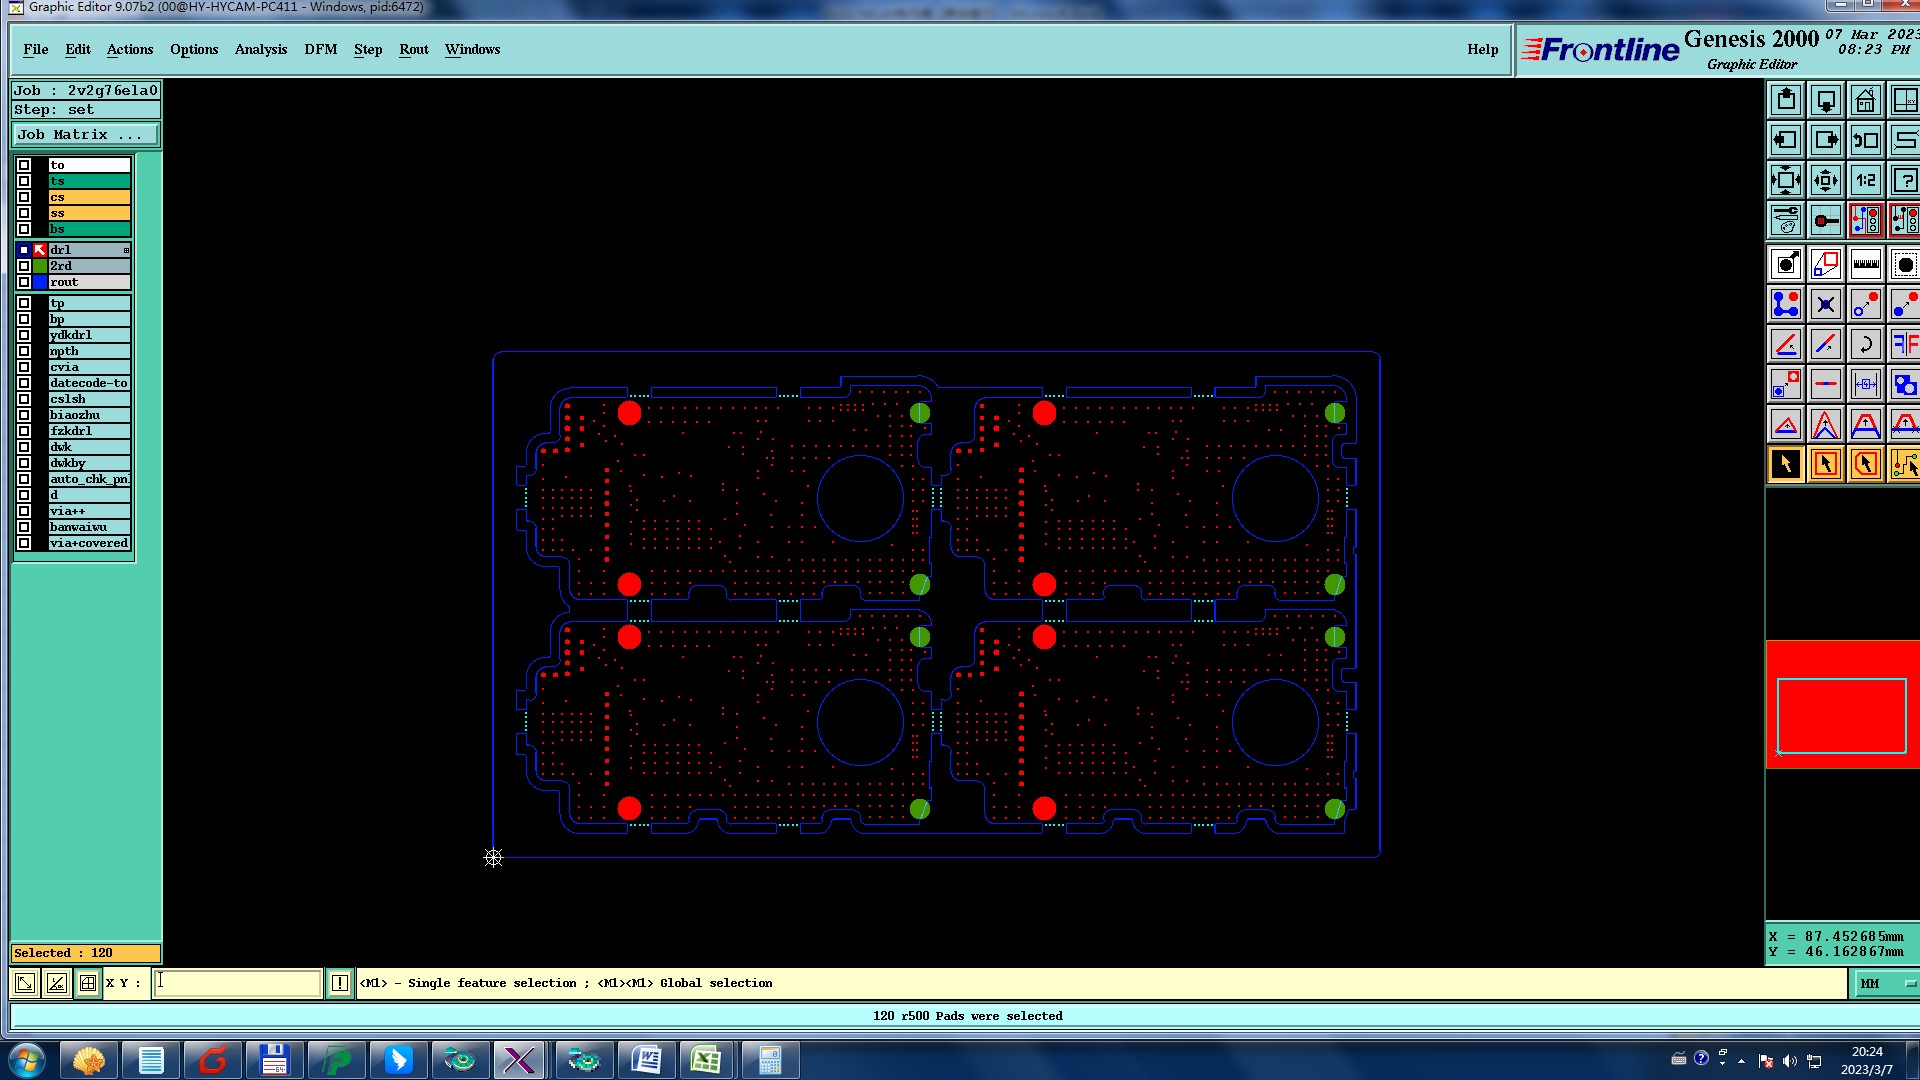This screenshot has width=1920, height=1080.
Task: Select the black arrow select tool
Action: 1785,465
